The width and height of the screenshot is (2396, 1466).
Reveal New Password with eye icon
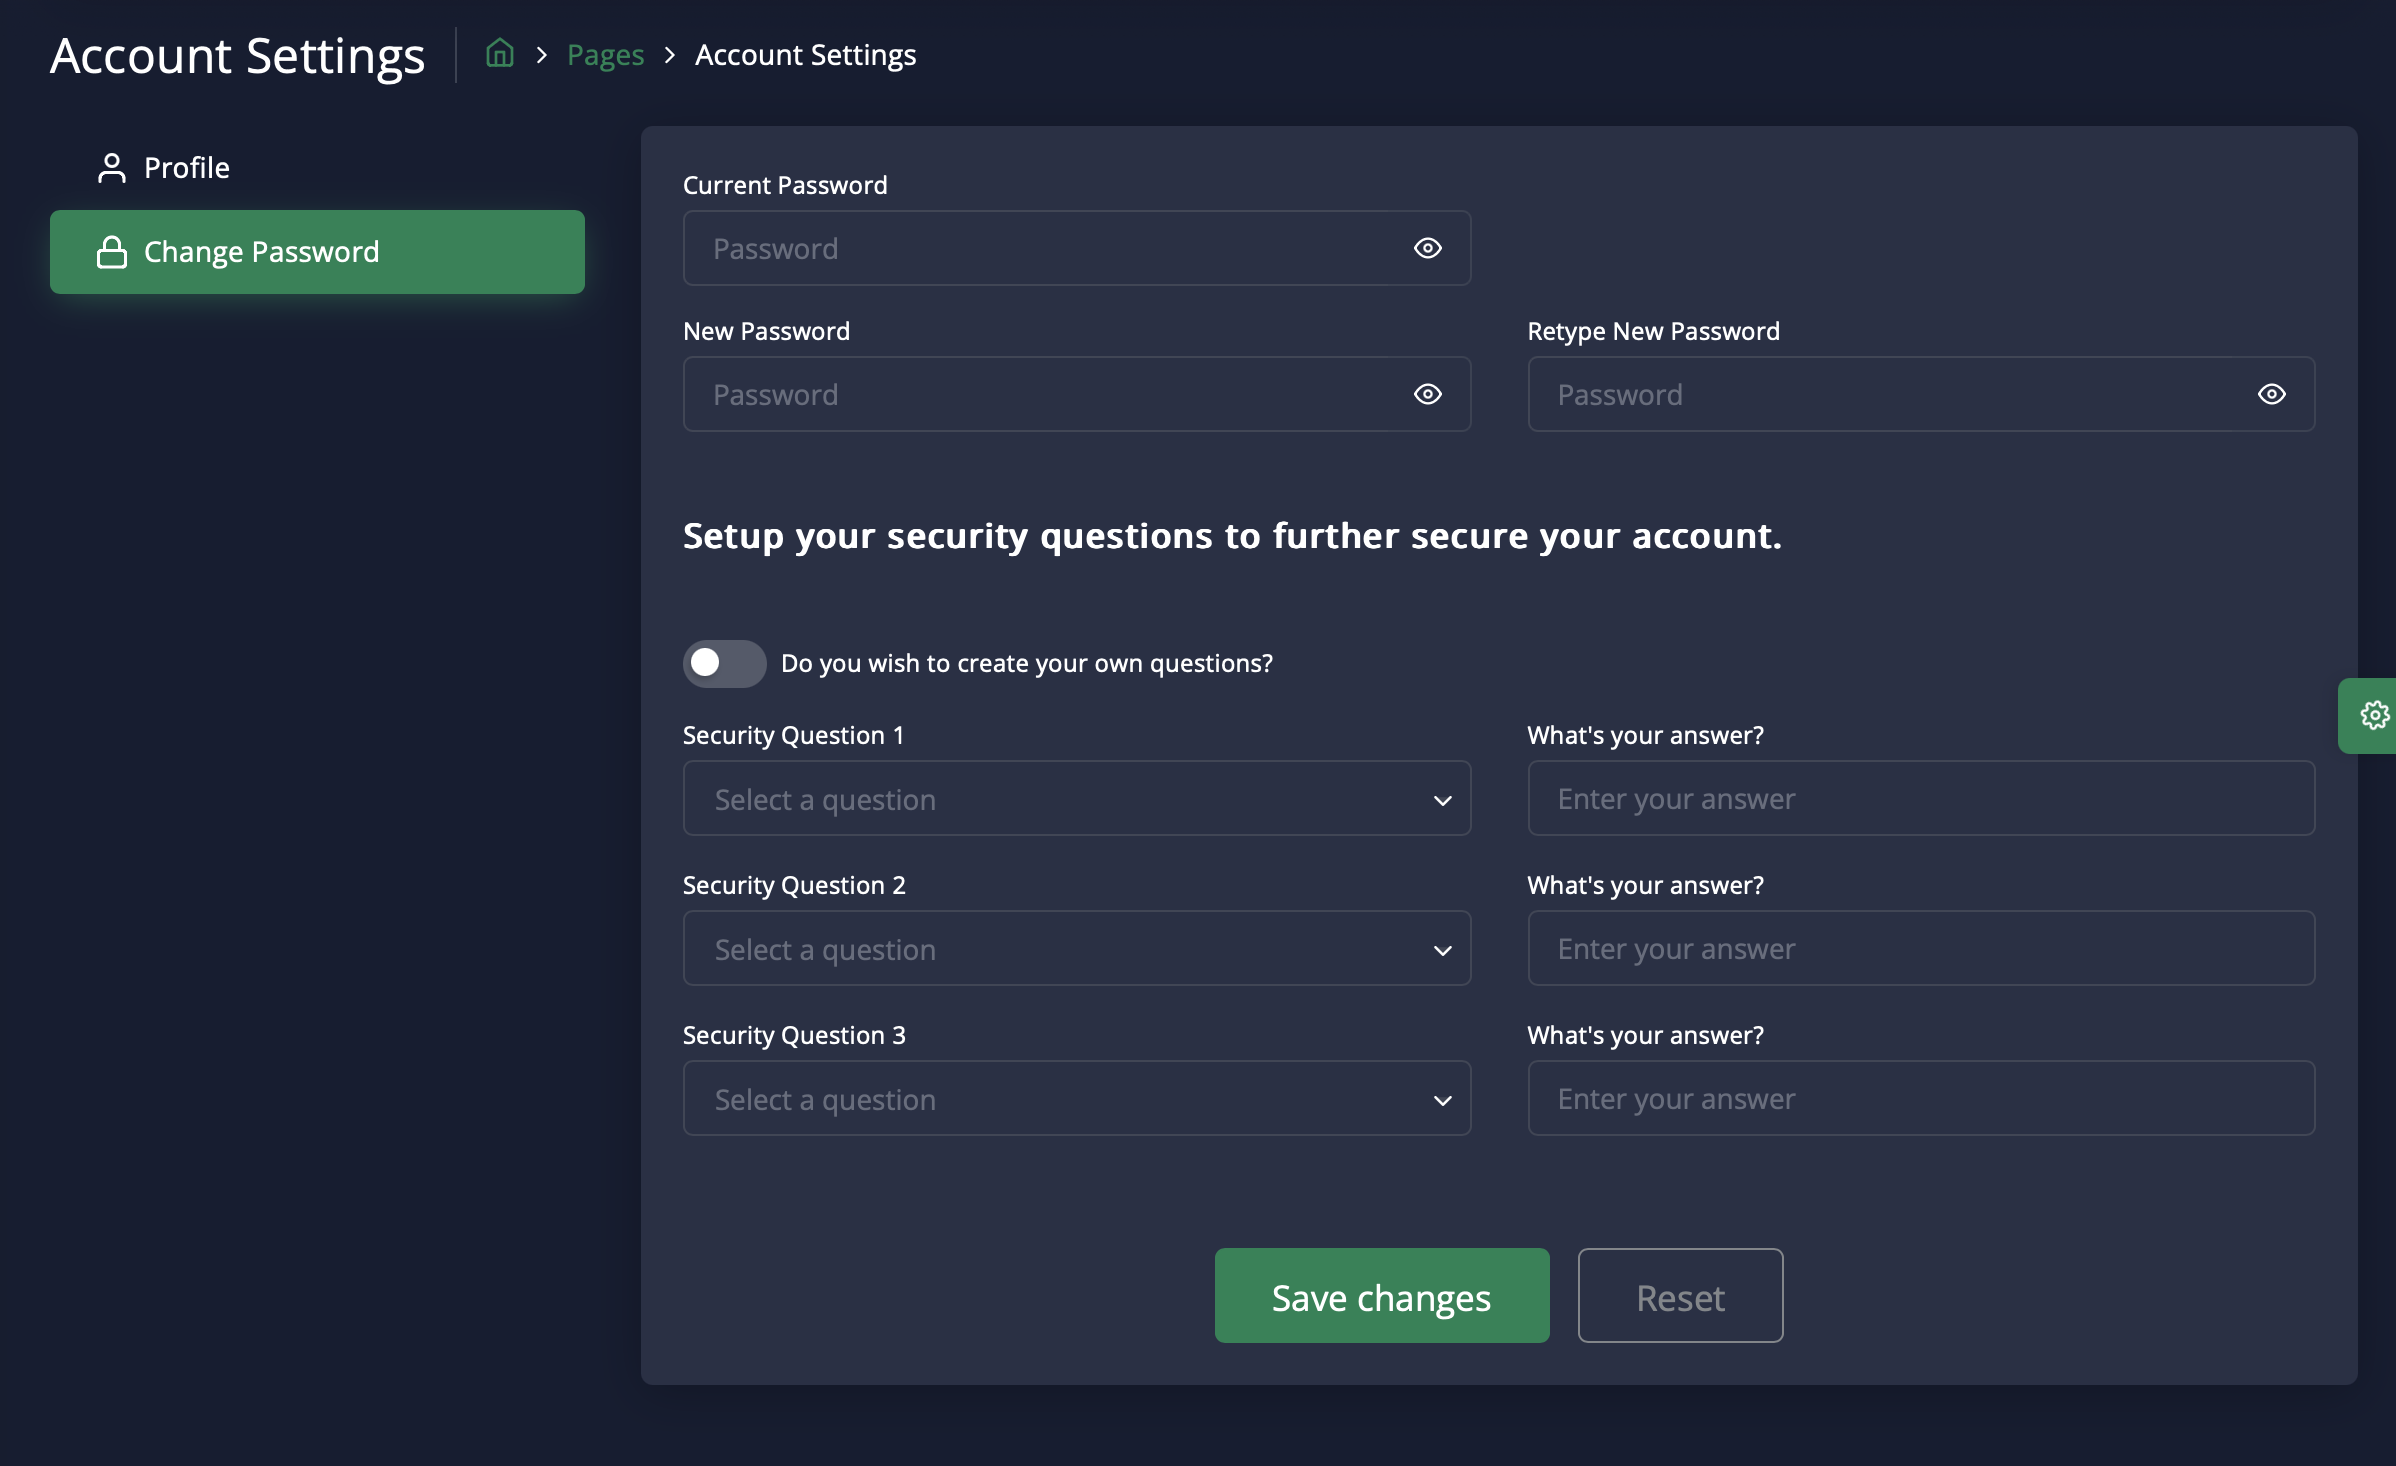[x=1427, y=394]
